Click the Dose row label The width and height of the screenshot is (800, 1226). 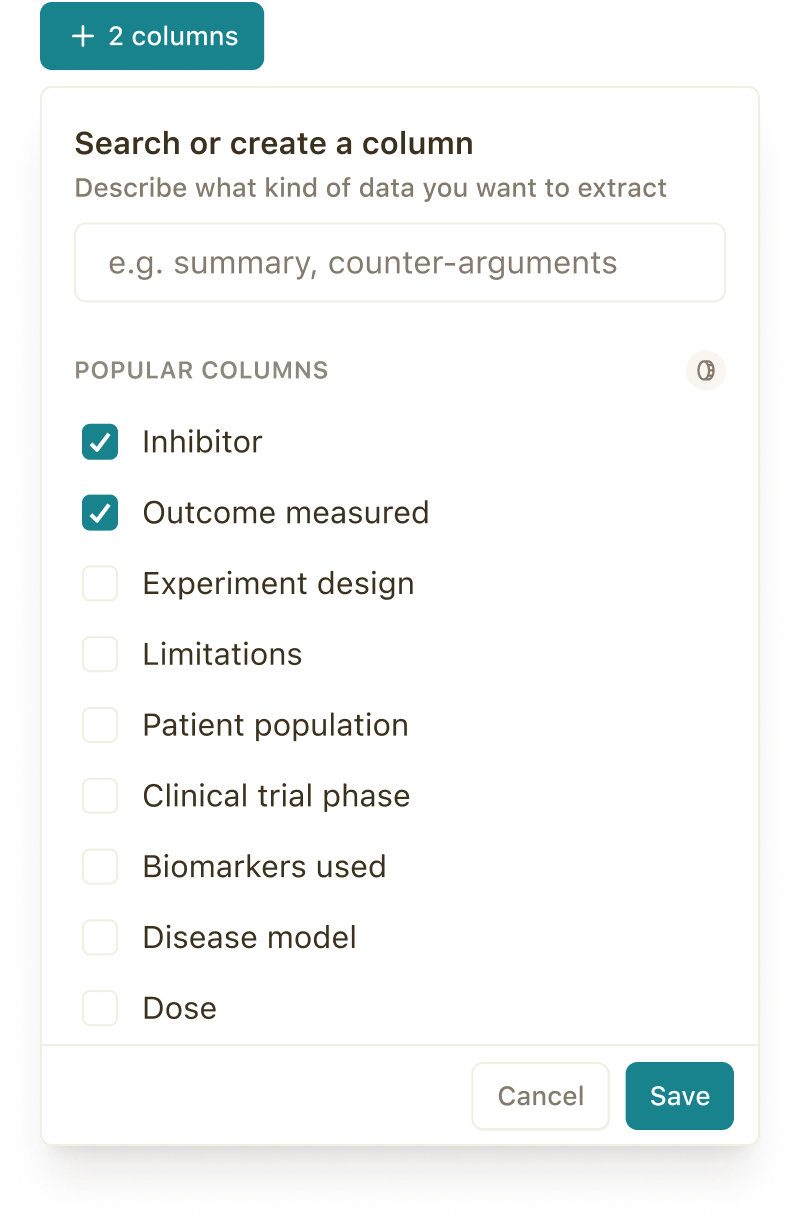click(179, 1008)
